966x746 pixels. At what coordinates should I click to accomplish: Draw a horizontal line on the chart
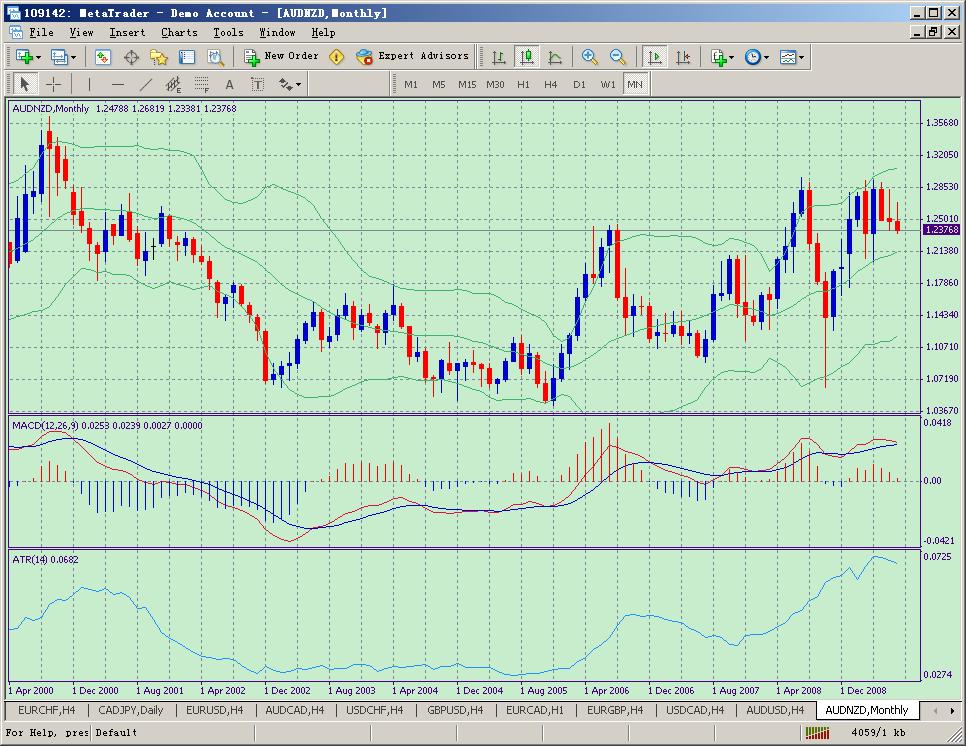click(x=118, y=85)
